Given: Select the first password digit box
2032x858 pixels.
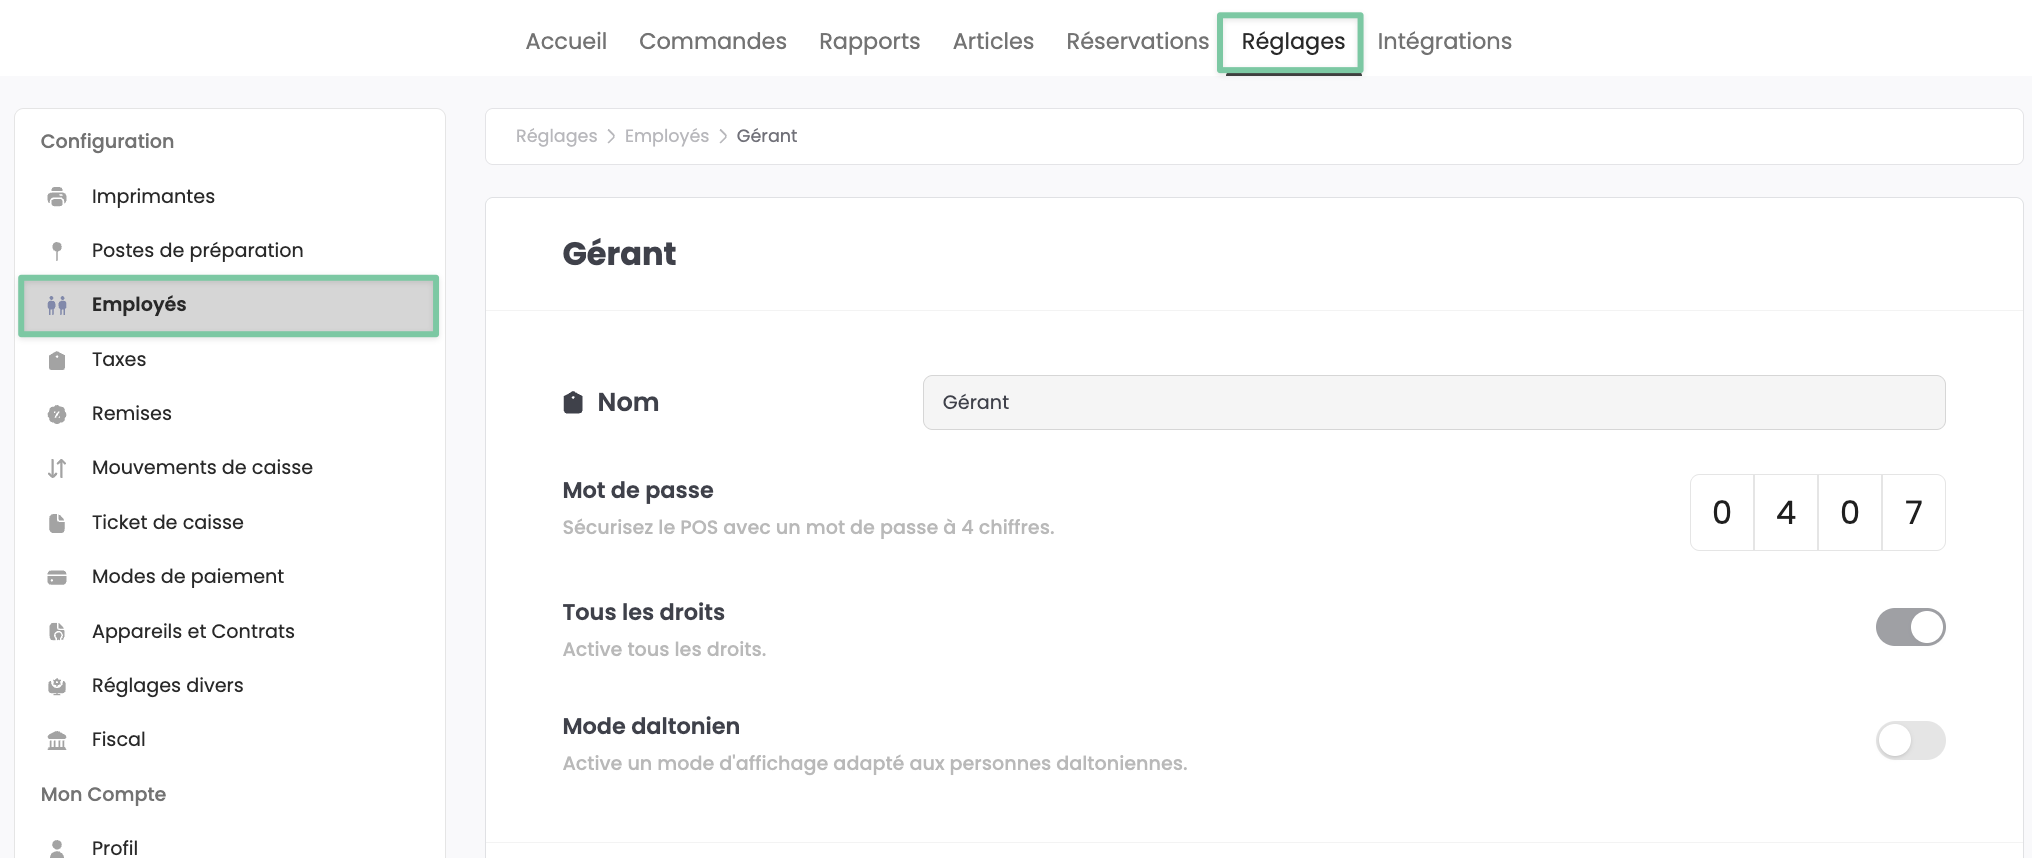Looking at the screenshot, I should click(1721, 513).
